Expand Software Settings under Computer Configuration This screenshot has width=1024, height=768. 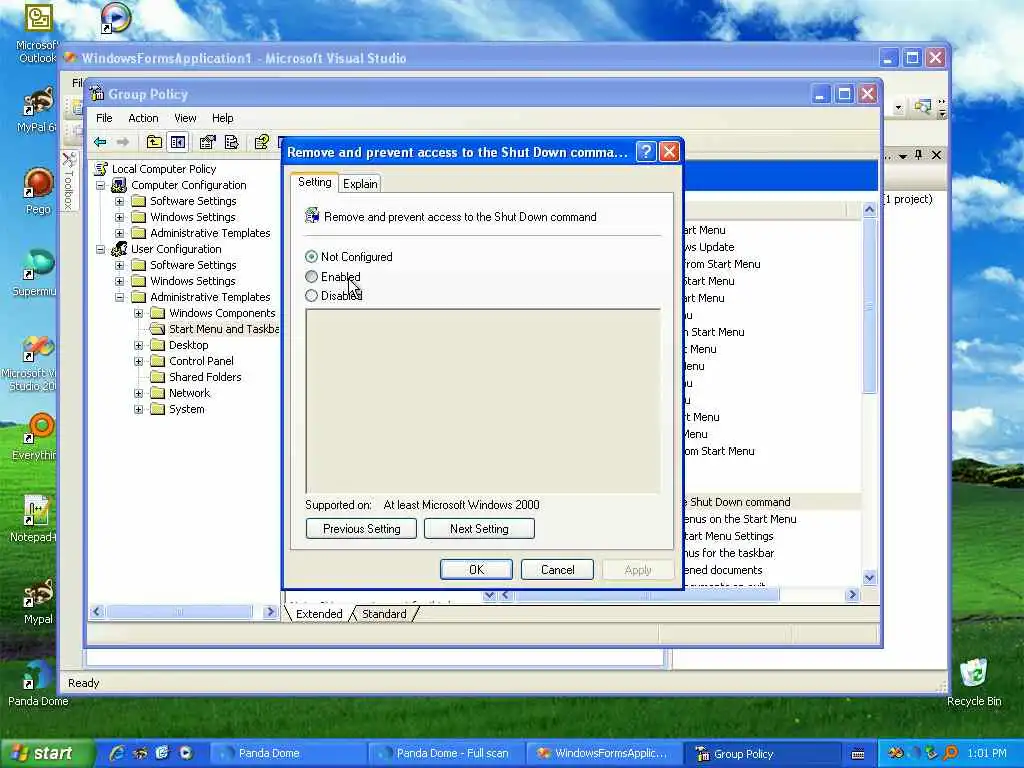tap(120, 201)
